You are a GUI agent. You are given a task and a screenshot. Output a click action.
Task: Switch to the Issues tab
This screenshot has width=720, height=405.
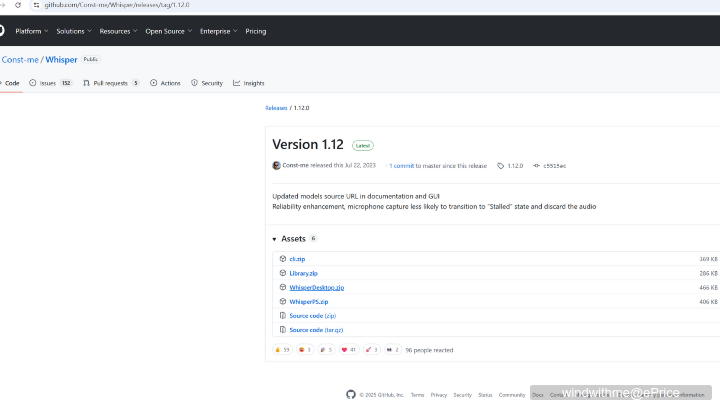coord(50,83)
